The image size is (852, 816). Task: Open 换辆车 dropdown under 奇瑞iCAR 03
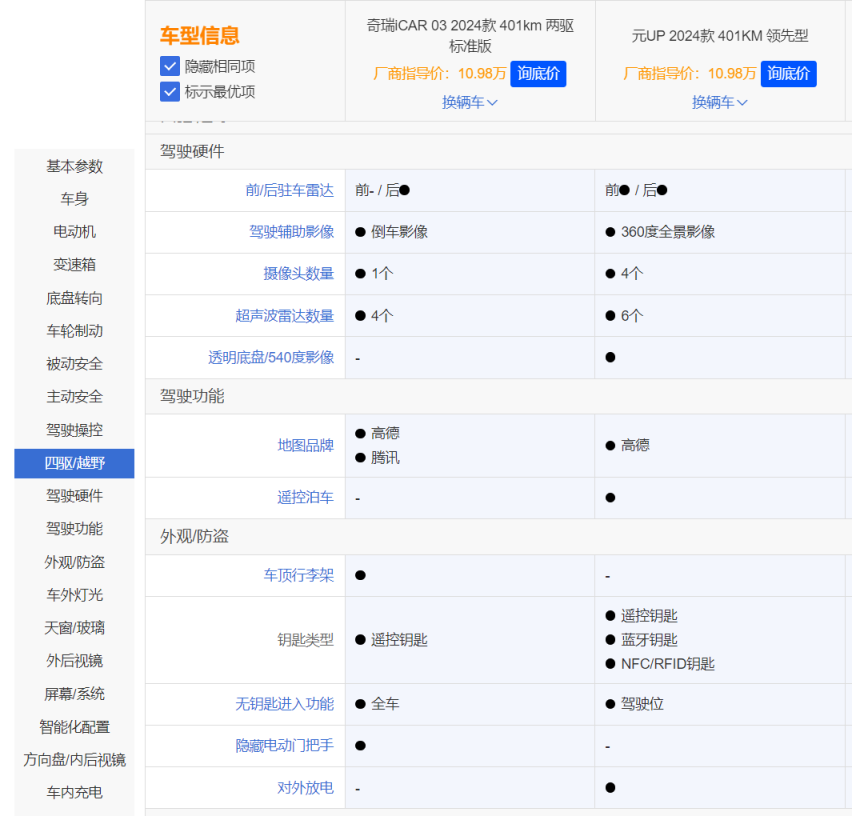click(x=469, y=102)
